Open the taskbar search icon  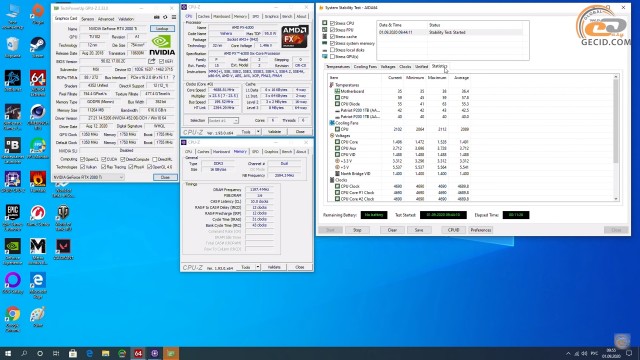(x=24, y=353)
